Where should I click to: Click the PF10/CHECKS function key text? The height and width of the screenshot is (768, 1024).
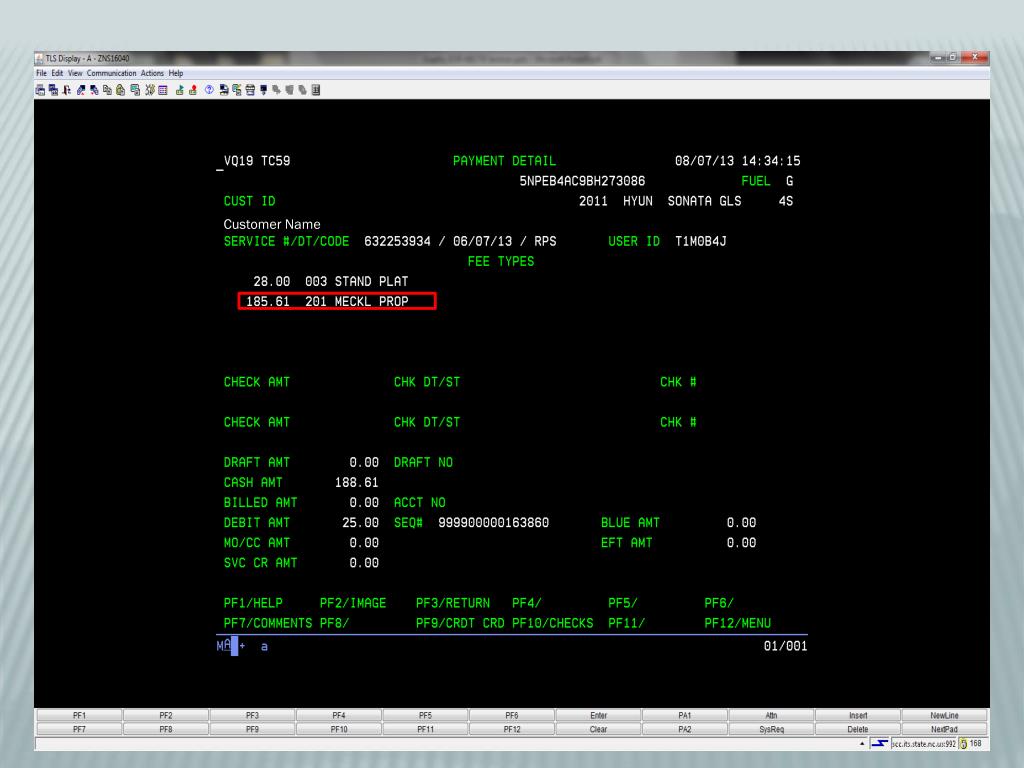click(552, 623)
